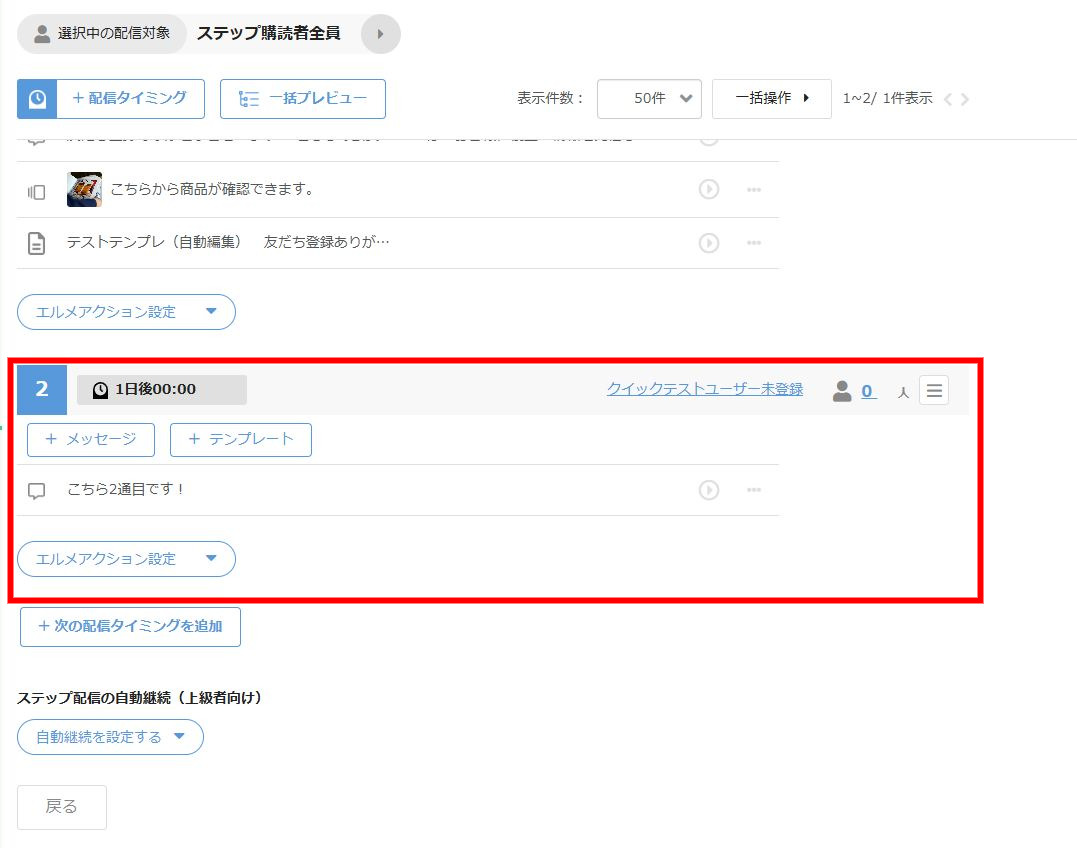
Task: Open three-dot menu for こちら2通目です！ message
Action: [754, 490]
